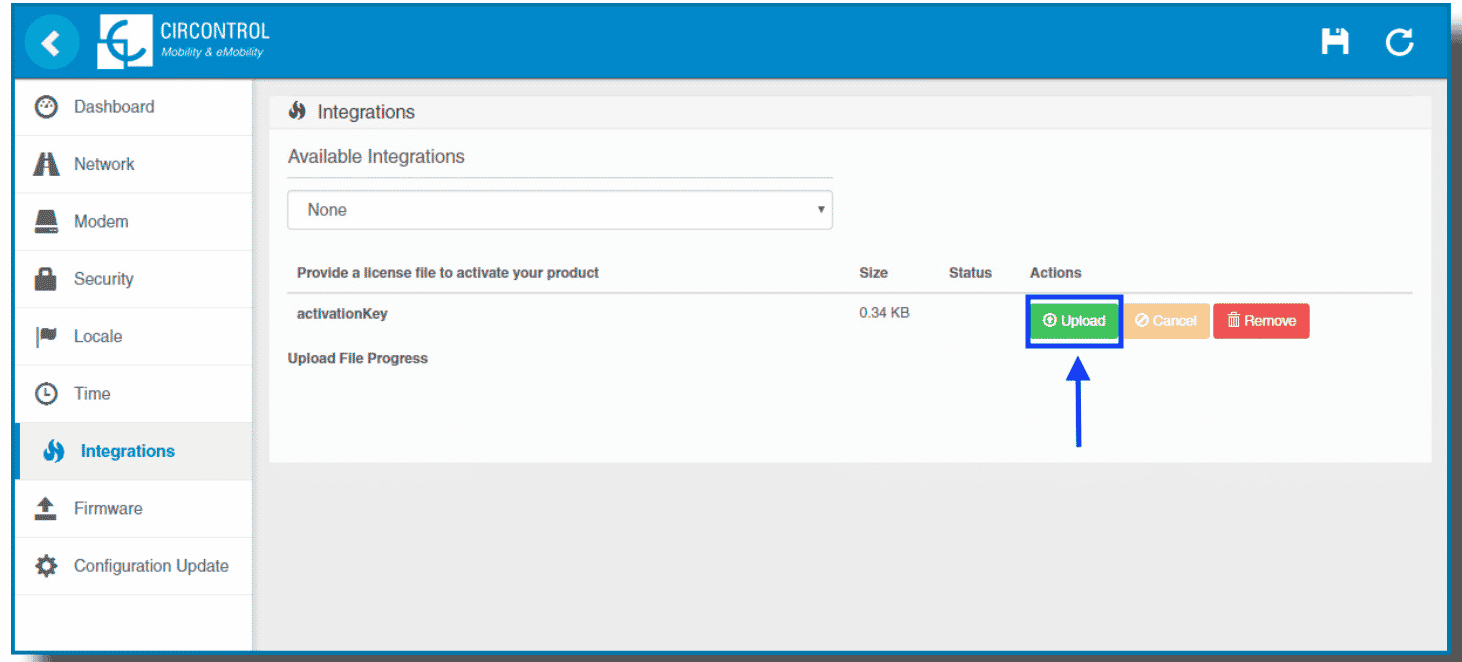This screenshot has width=1462, height=662.
Task: Click the refresh icon in the header
Action: (x=1399, y=42)
